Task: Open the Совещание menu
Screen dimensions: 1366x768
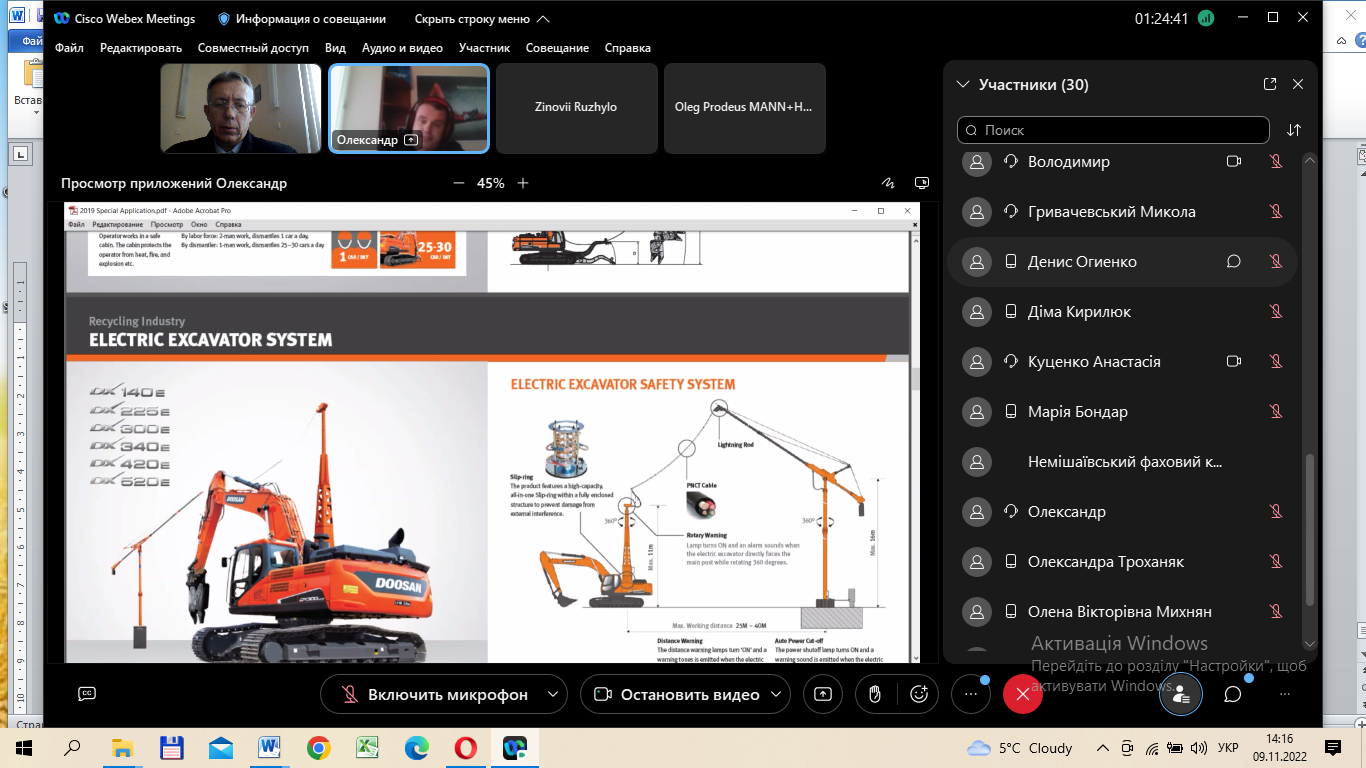Action: tap(557, 48)
